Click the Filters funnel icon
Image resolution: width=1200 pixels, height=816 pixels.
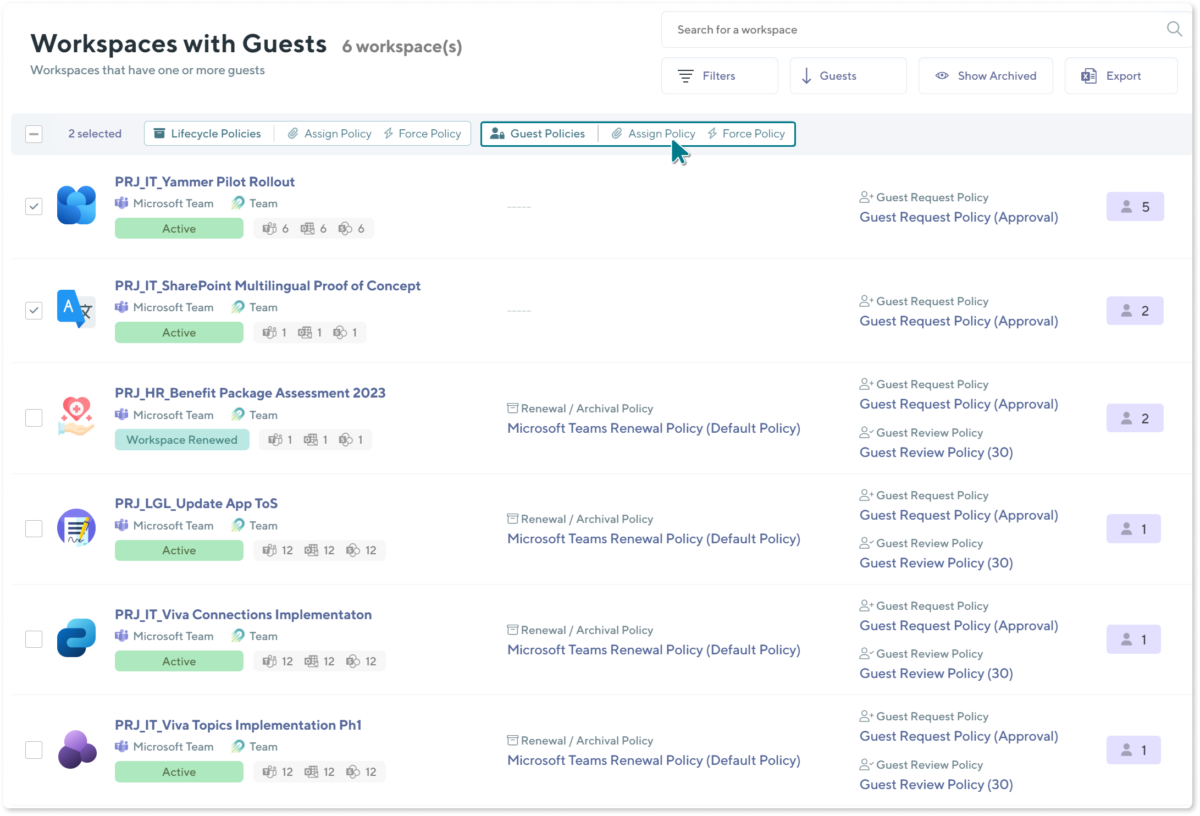pyautogui.click(x=685, y=75)
